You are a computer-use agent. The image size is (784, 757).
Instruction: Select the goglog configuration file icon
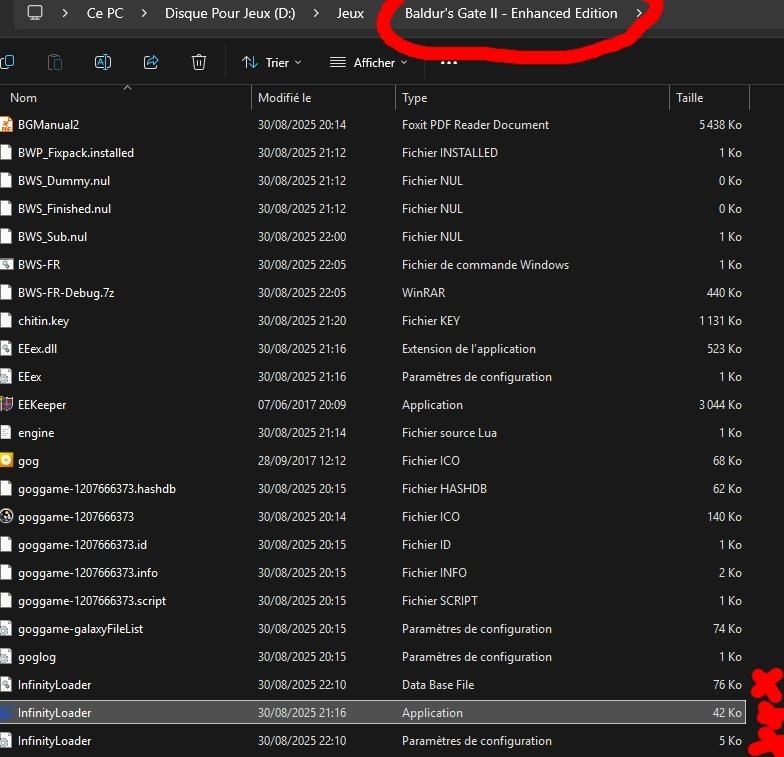[6, 656]
